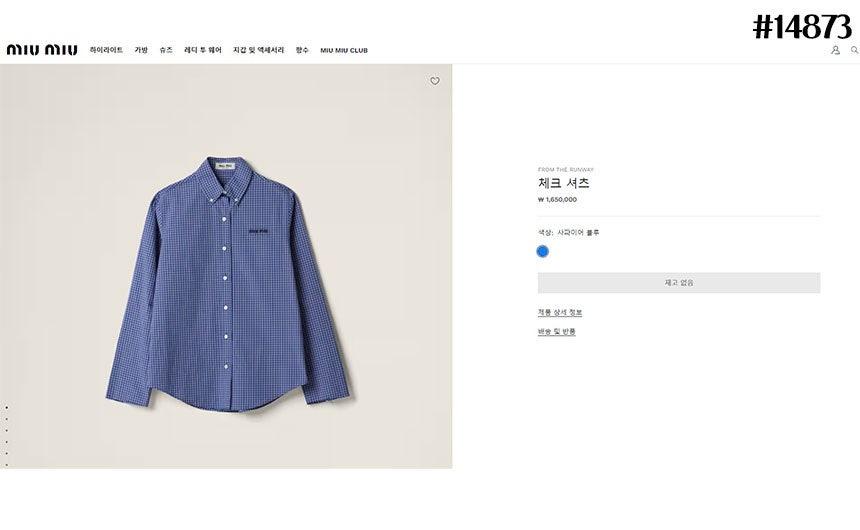This screenshot has width=860, height=530.
Task: Open search with the magnifier icon
Action: 855,50
